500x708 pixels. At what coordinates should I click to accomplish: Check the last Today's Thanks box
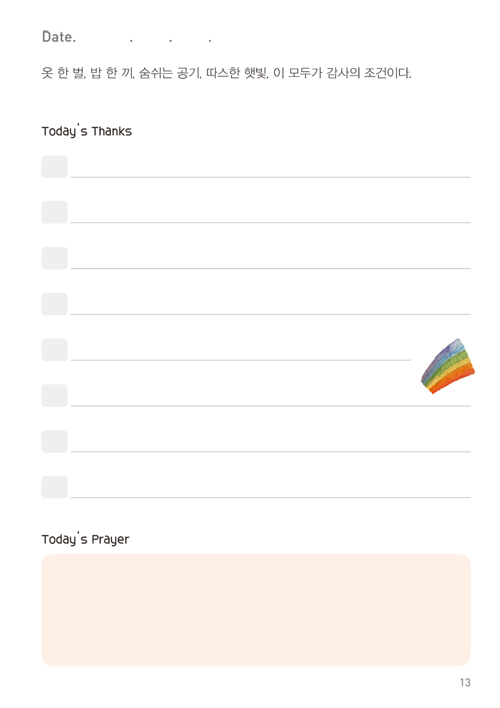55,487
